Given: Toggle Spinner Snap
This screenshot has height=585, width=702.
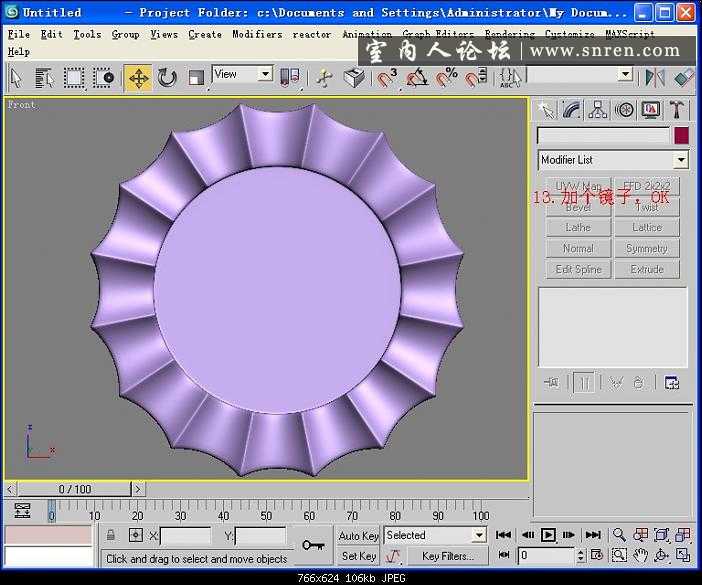Looking at the screenshot, I should pos(475,78).
